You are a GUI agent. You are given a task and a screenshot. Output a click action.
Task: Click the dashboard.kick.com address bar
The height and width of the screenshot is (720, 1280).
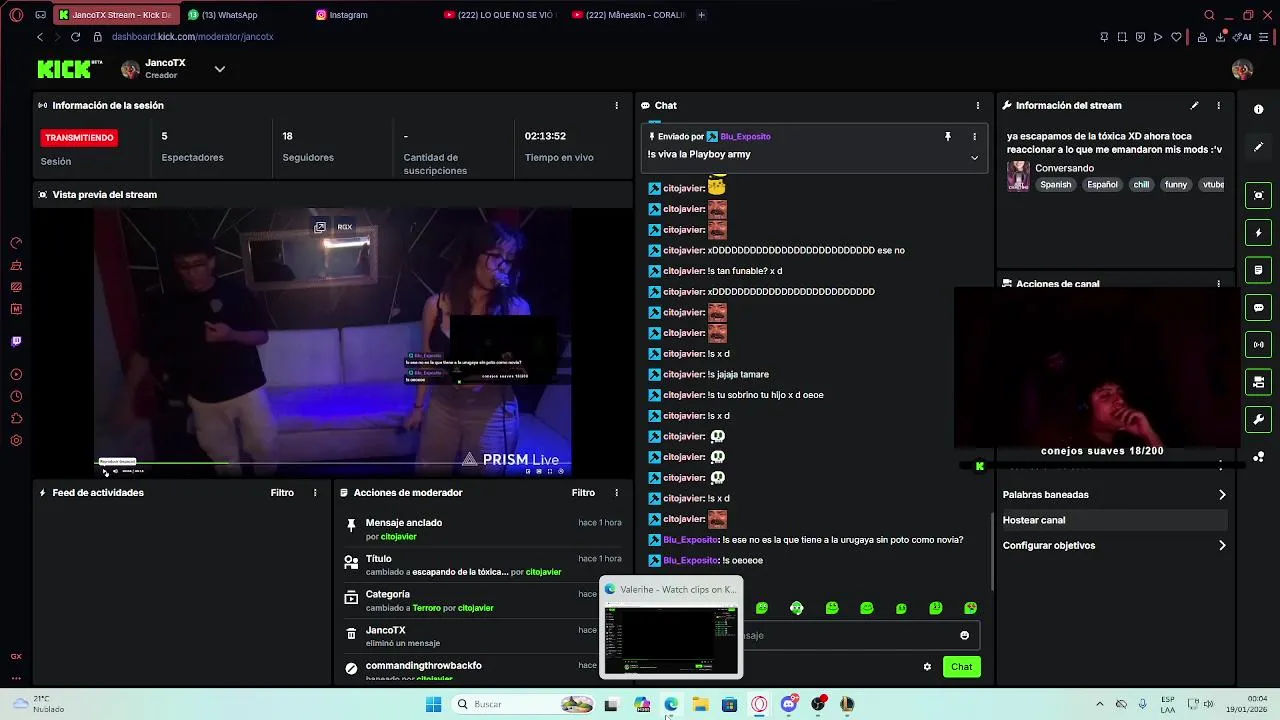coord(192,37)
